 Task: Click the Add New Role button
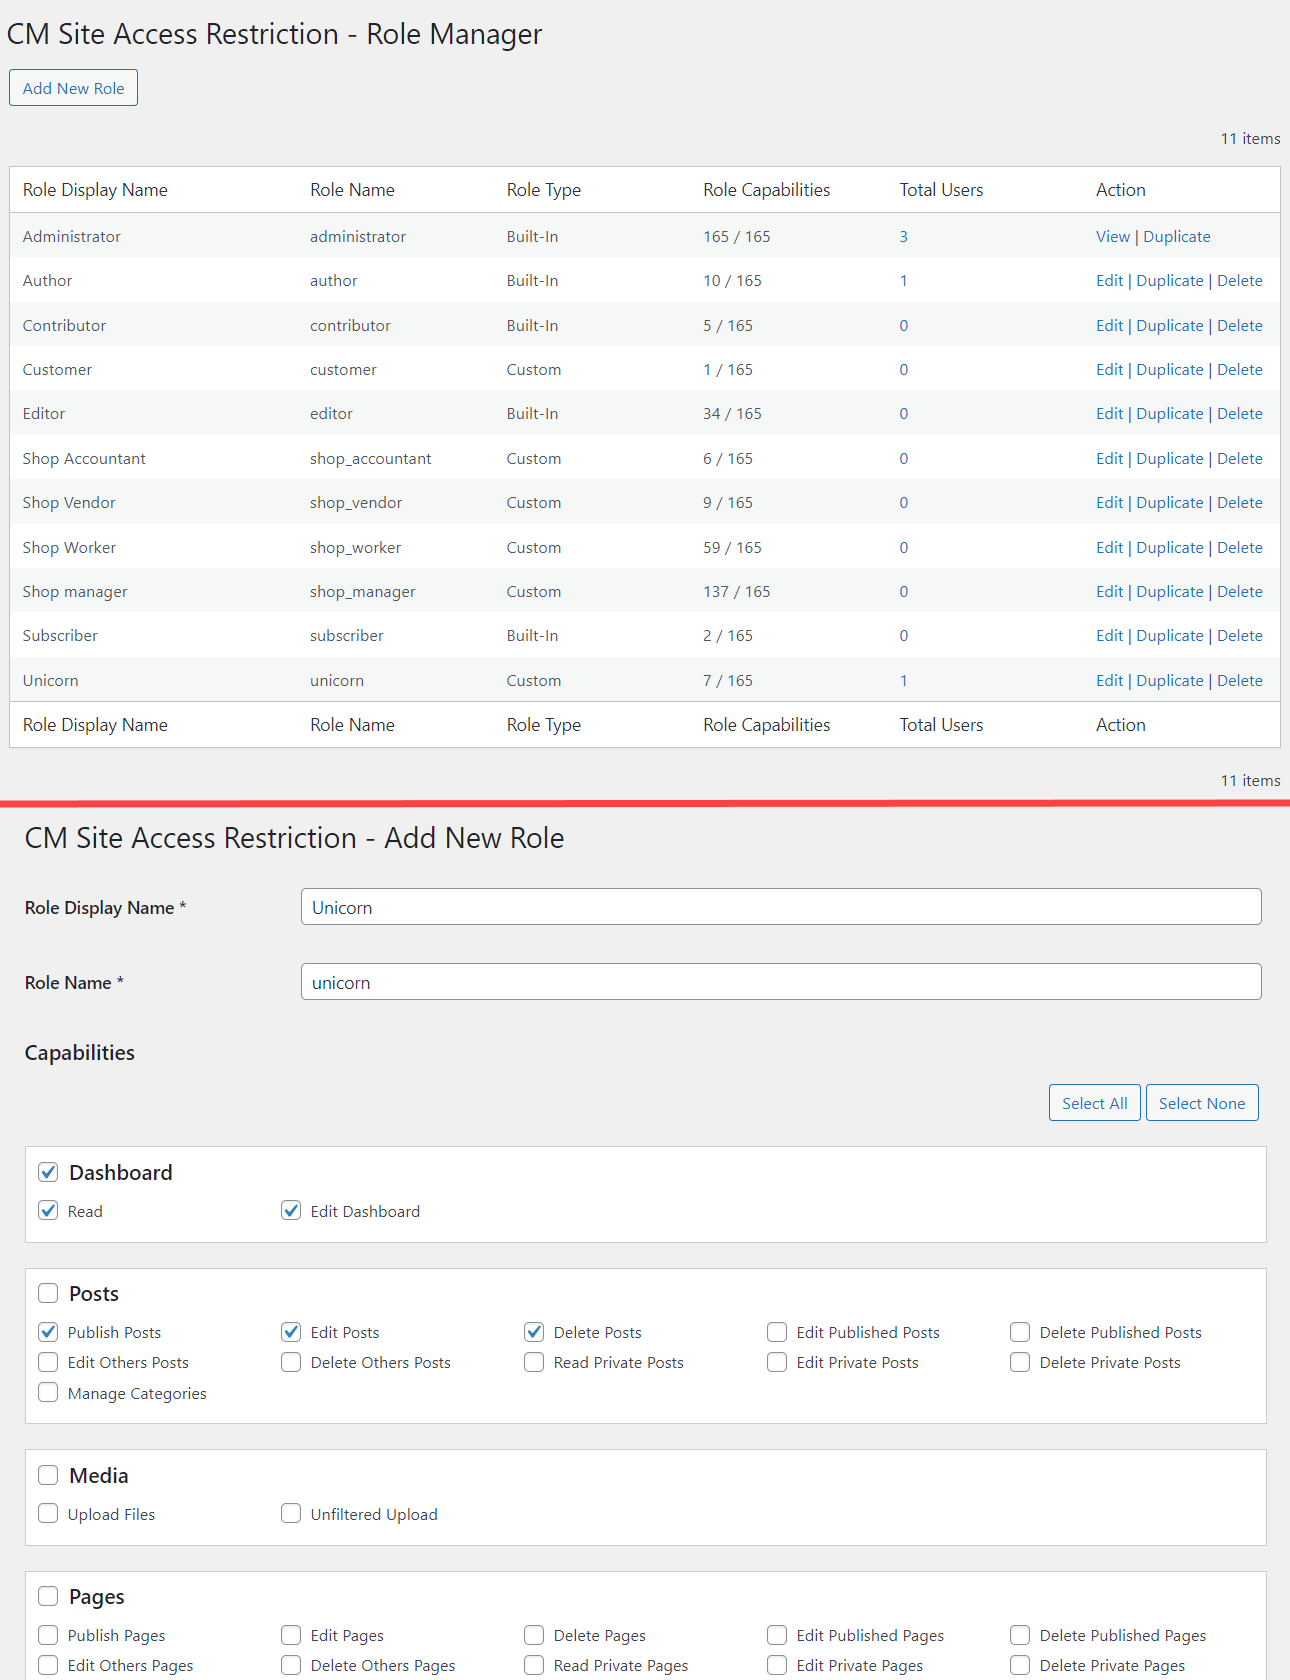point(73,88)
